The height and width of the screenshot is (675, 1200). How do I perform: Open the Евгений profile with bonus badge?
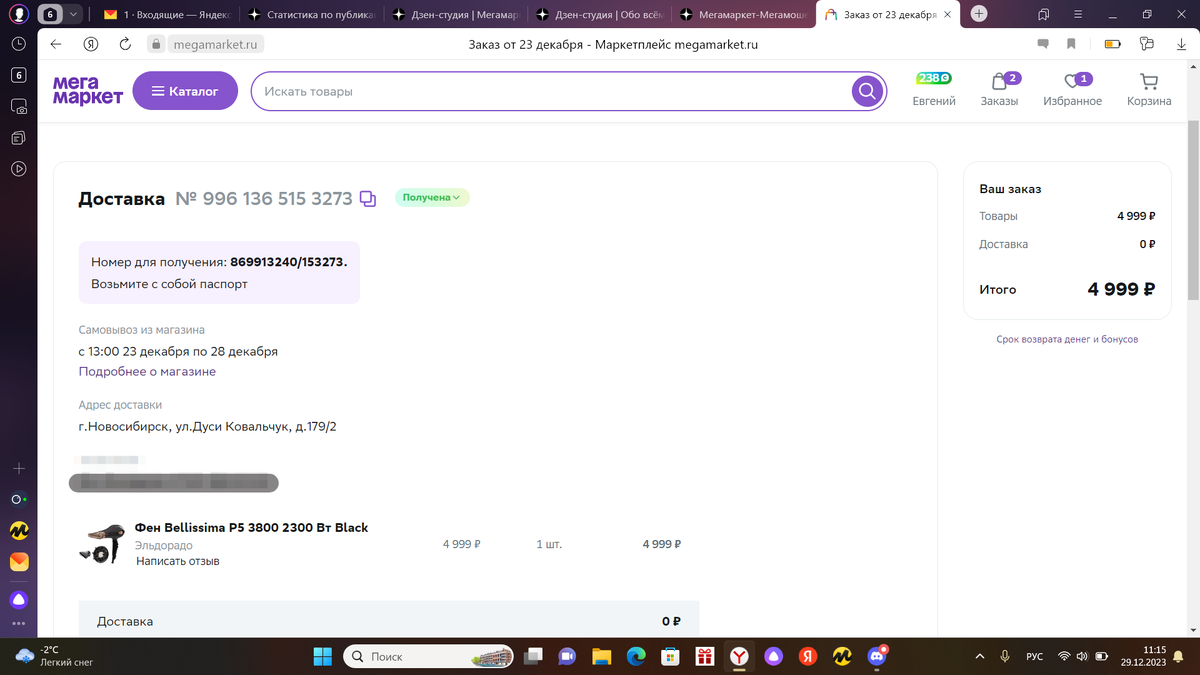point(934,89)
